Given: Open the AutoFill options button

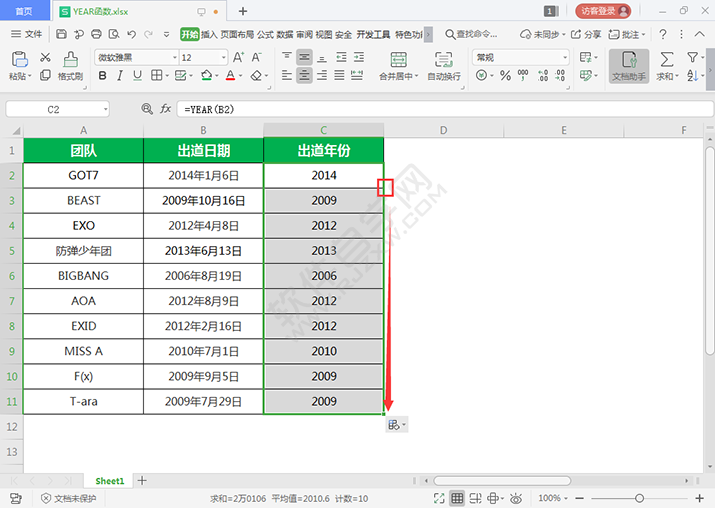Looking at the screenshot, I should click(396, 425).
